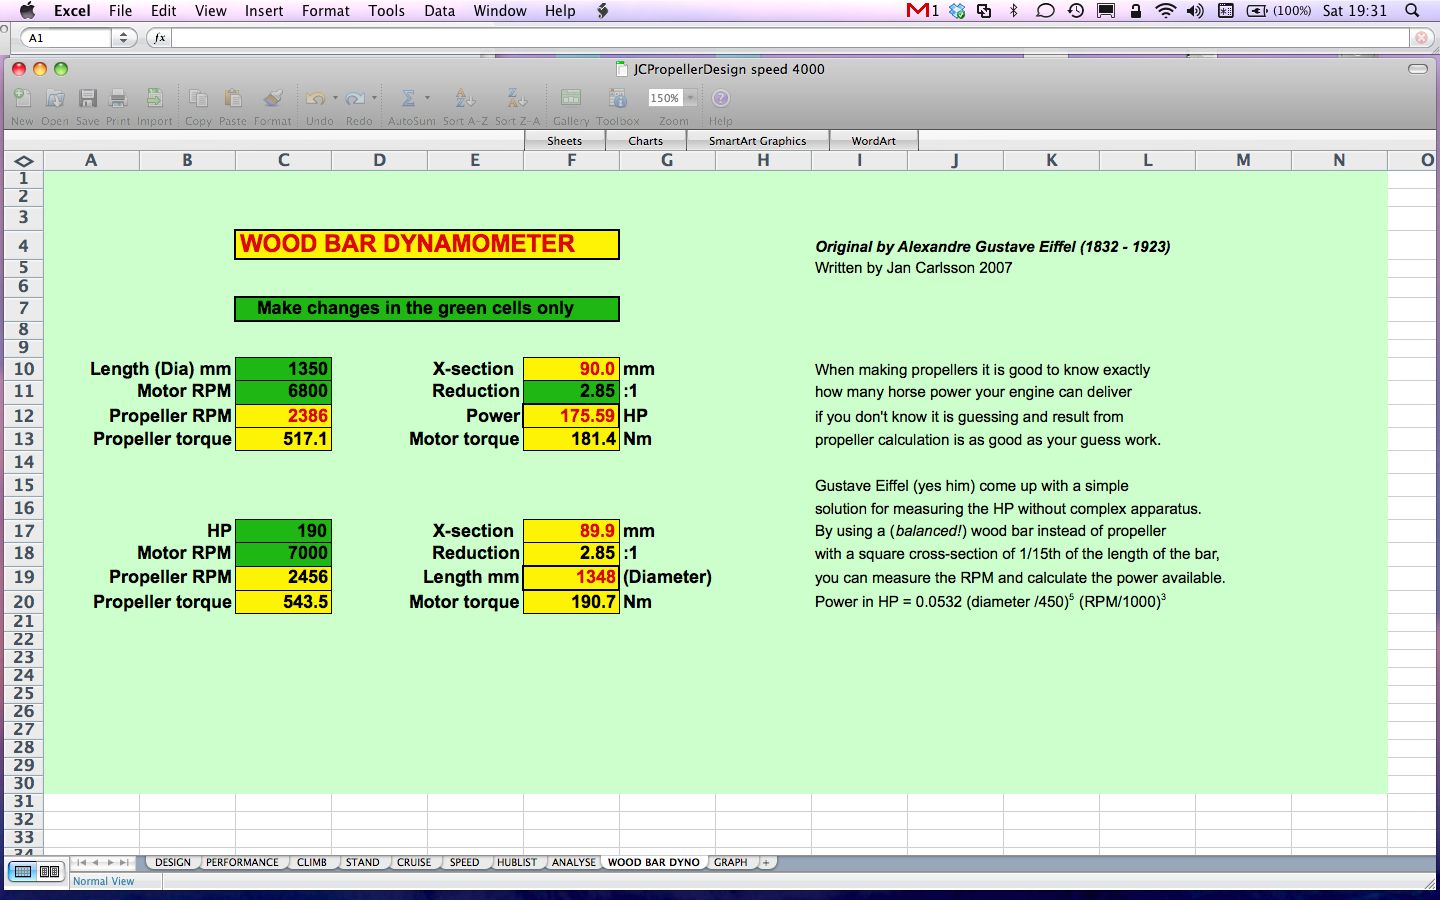Click the SmartArt Graphics button
This screenshot has height=900, width=1440.
[x=757, y=141]
